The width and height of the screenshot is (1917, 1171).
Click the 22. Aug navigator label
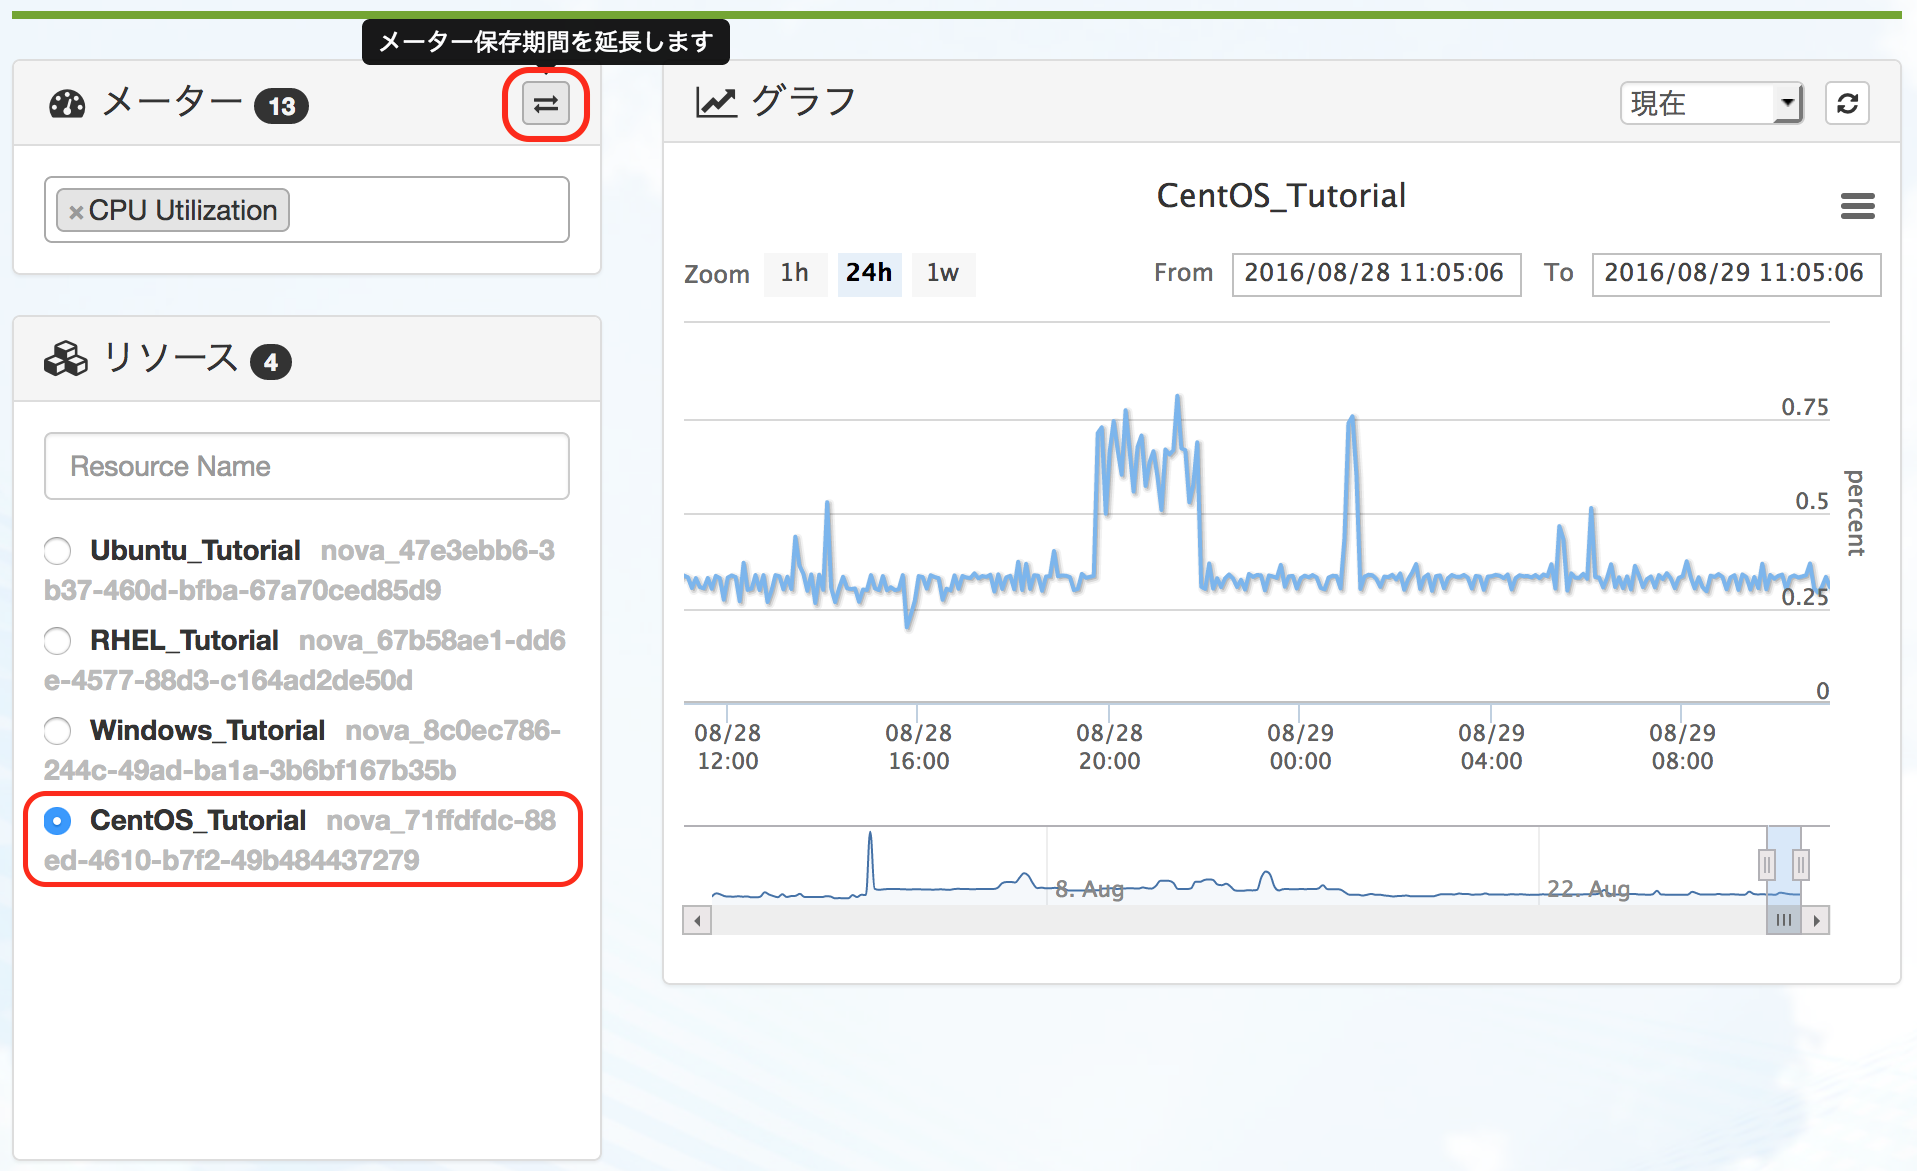click(x=1588, y=889)
